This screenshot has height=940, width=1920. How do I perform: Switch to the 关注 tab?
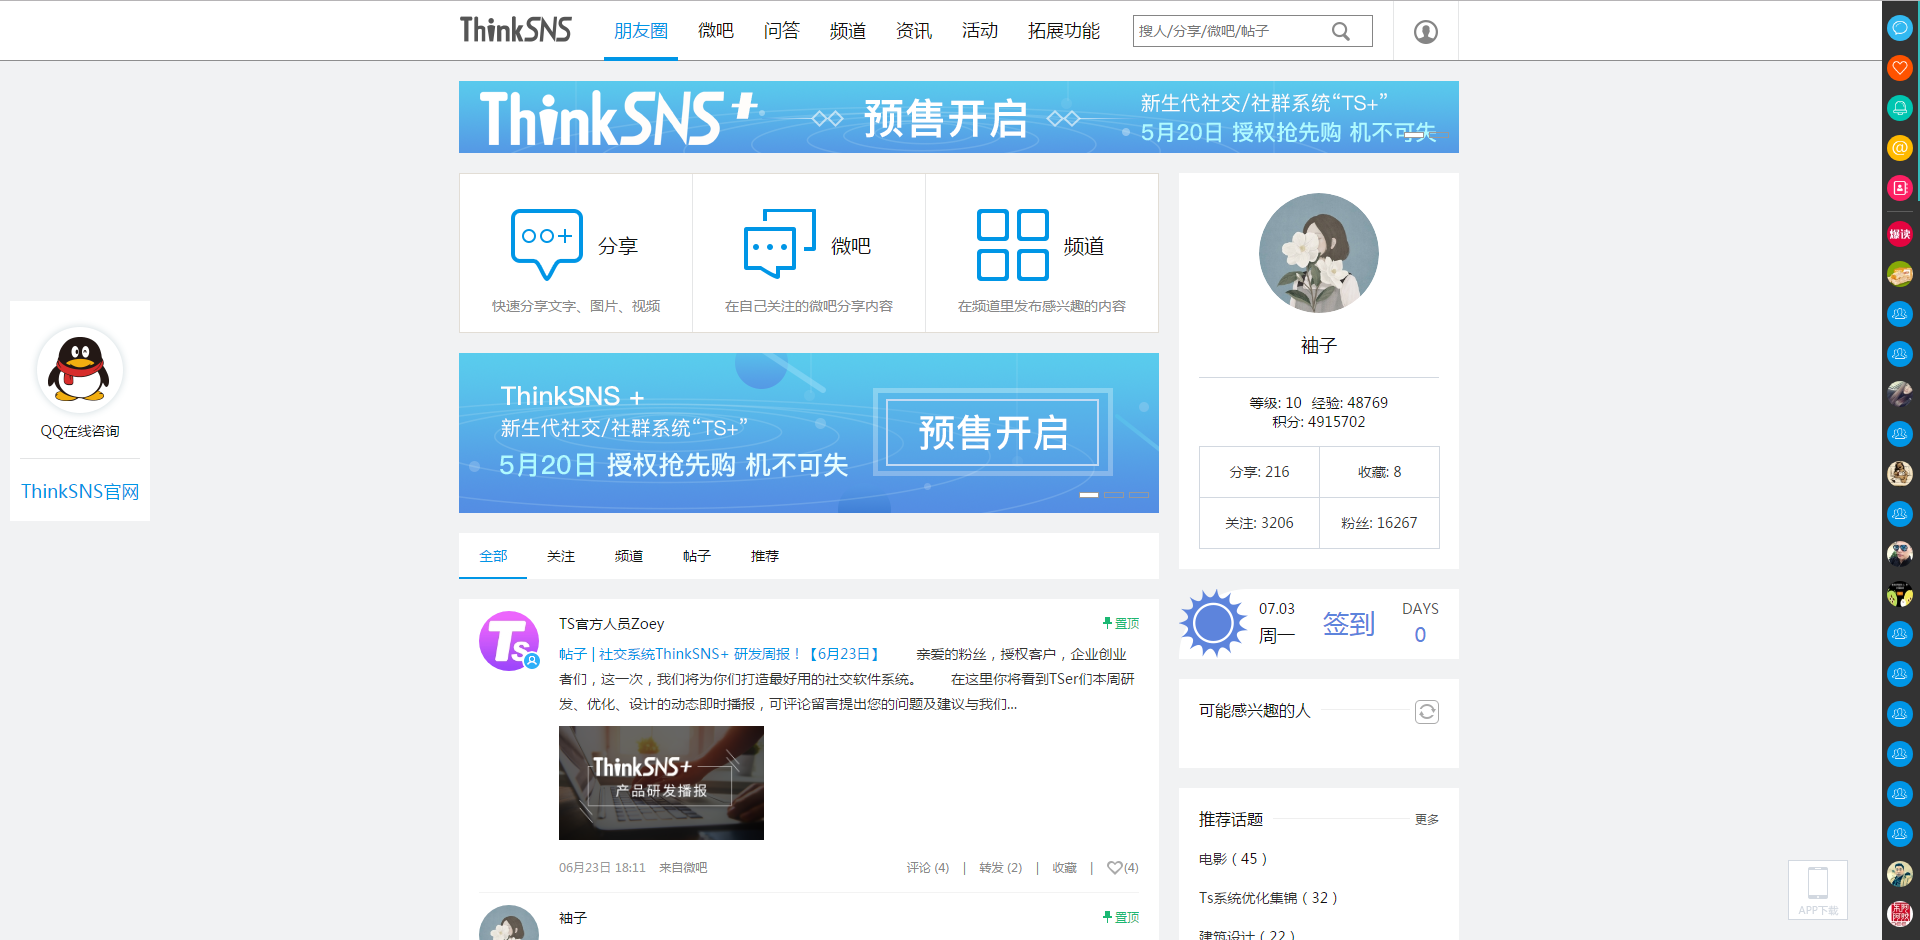coord(560,556)
